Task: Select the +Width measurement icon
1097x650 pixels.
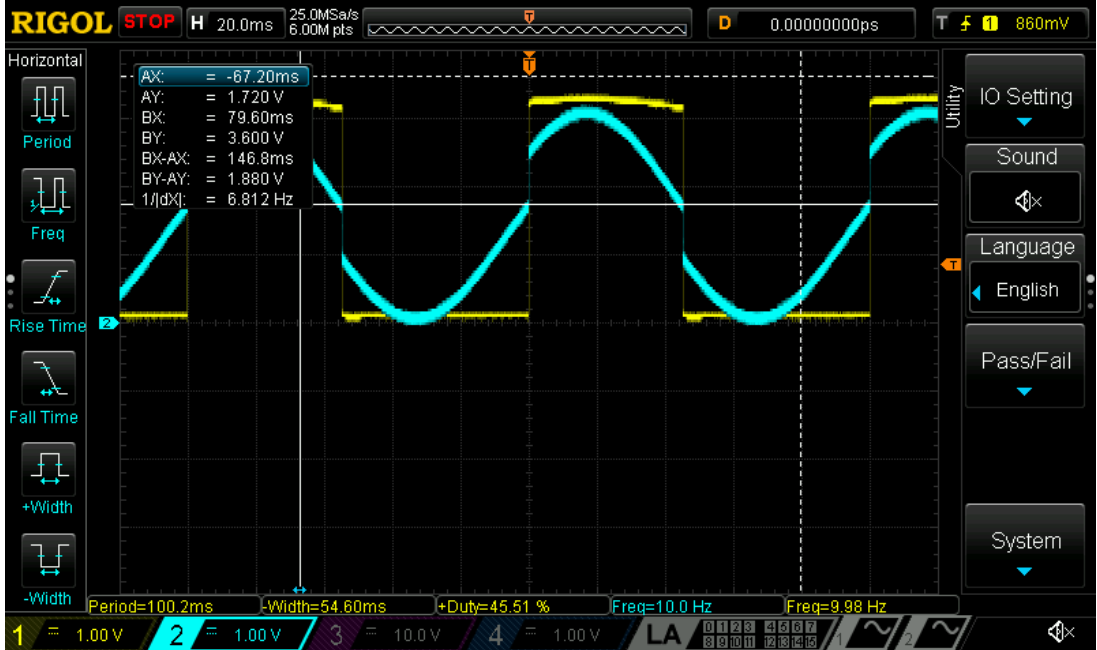Action: click(48, 469)
